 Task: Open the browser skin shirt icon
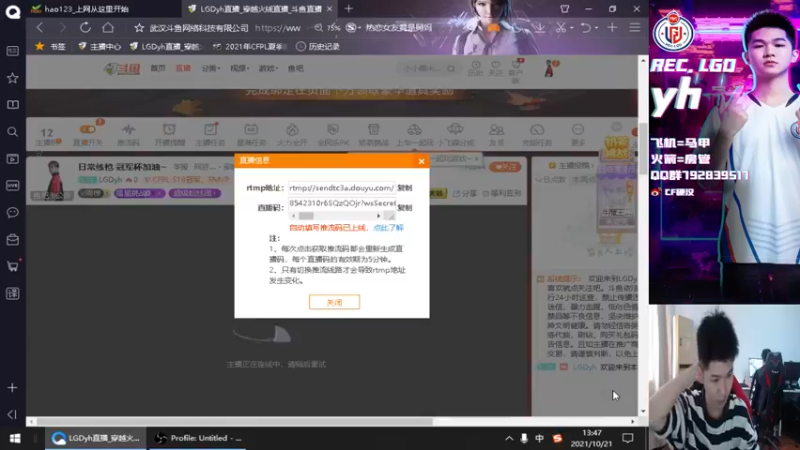[564, 9]
